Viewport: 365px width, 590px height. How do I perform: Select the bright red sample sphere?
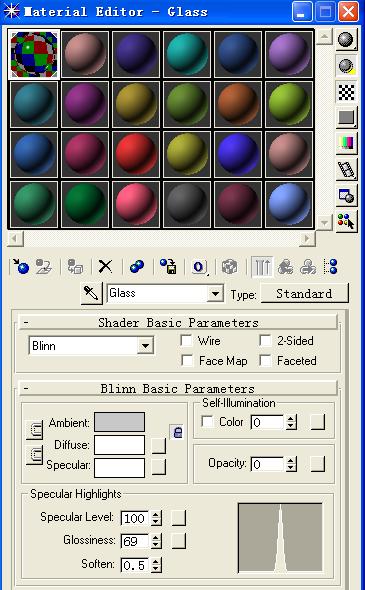point(136,154)
